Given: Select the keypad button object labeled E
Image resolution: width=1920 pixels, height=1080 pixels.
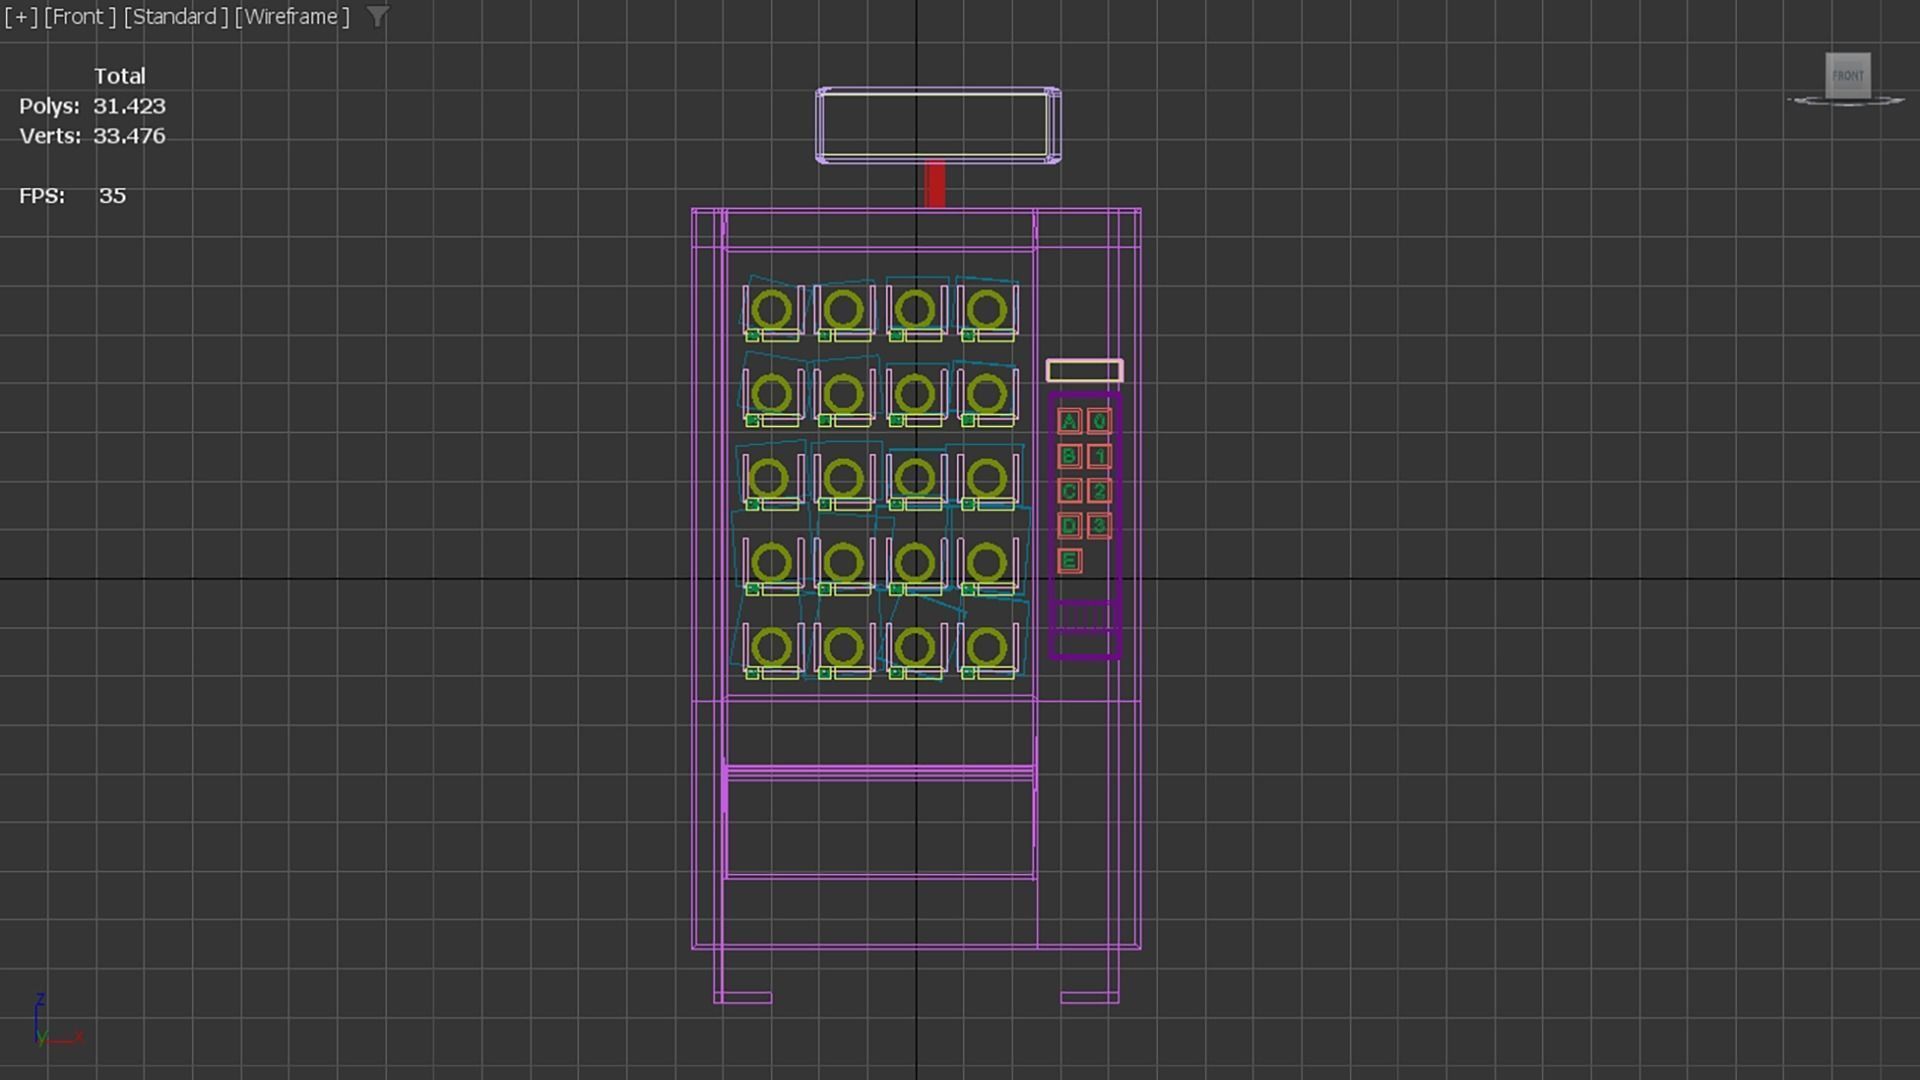Looking at the screenshot, I should pos(1069,561).
